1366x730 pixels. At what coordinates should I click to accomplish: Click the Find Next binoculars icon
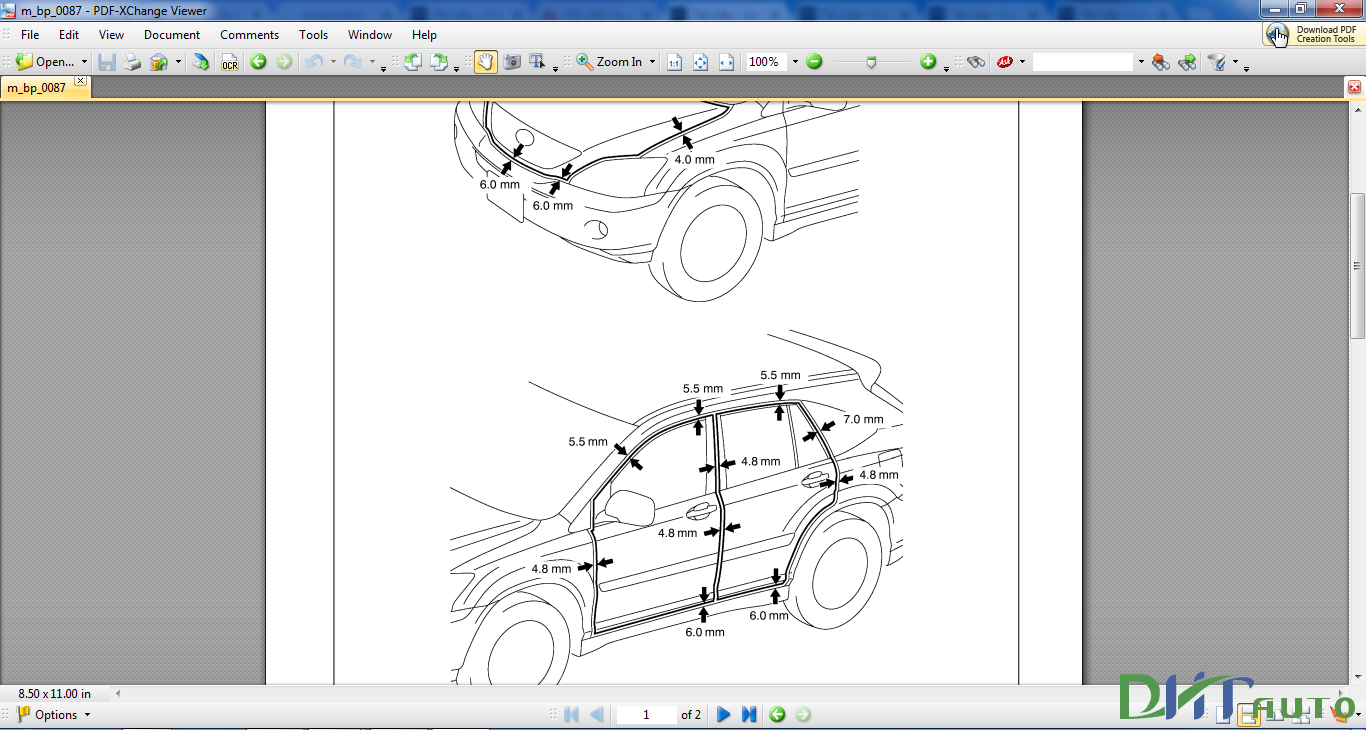coord(1187,62)
